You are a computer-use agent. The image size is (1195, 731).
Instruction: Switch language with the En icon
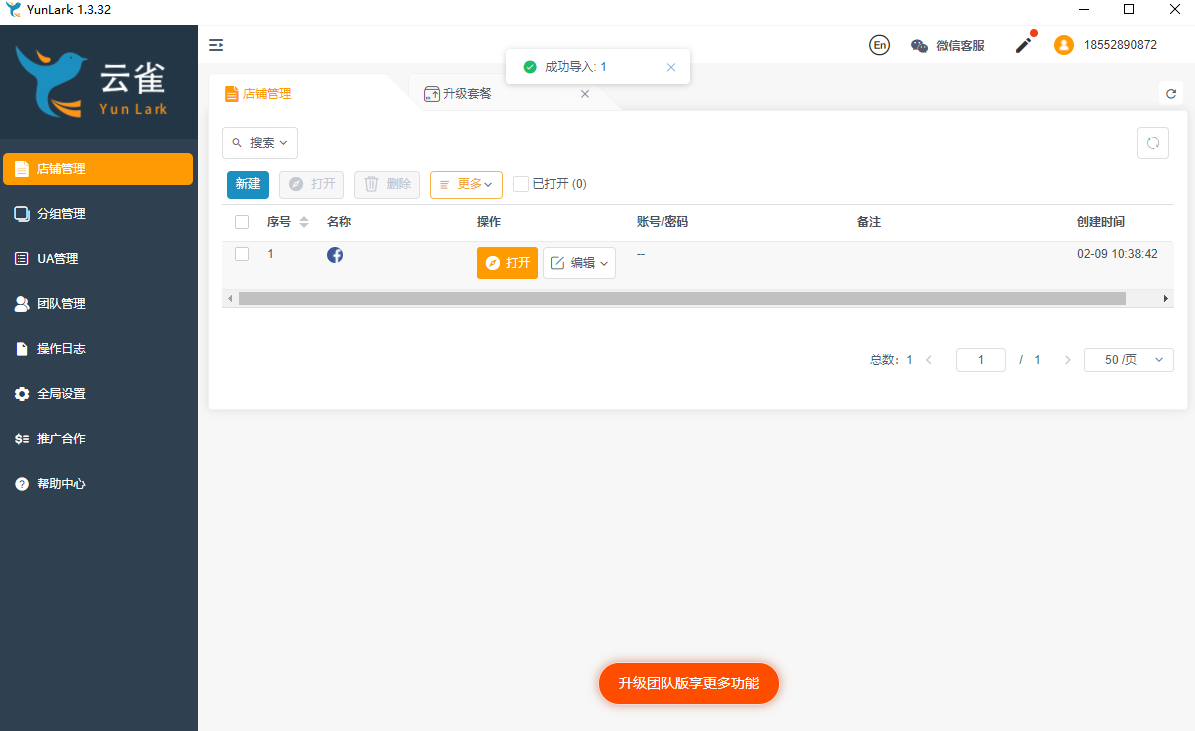tap(879, 45)
